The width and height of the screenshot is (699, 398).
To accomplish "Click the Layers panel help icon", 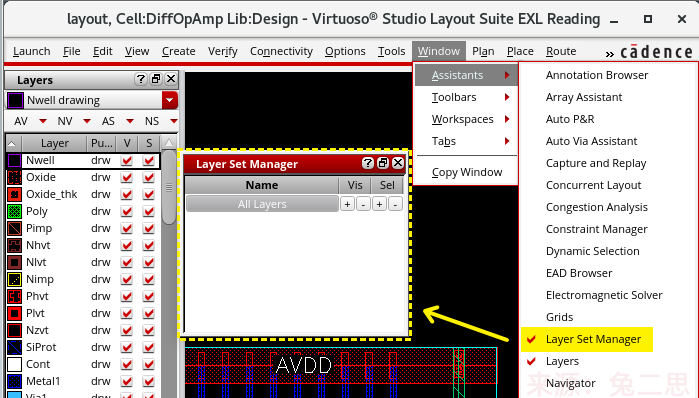I will [141, 79].
